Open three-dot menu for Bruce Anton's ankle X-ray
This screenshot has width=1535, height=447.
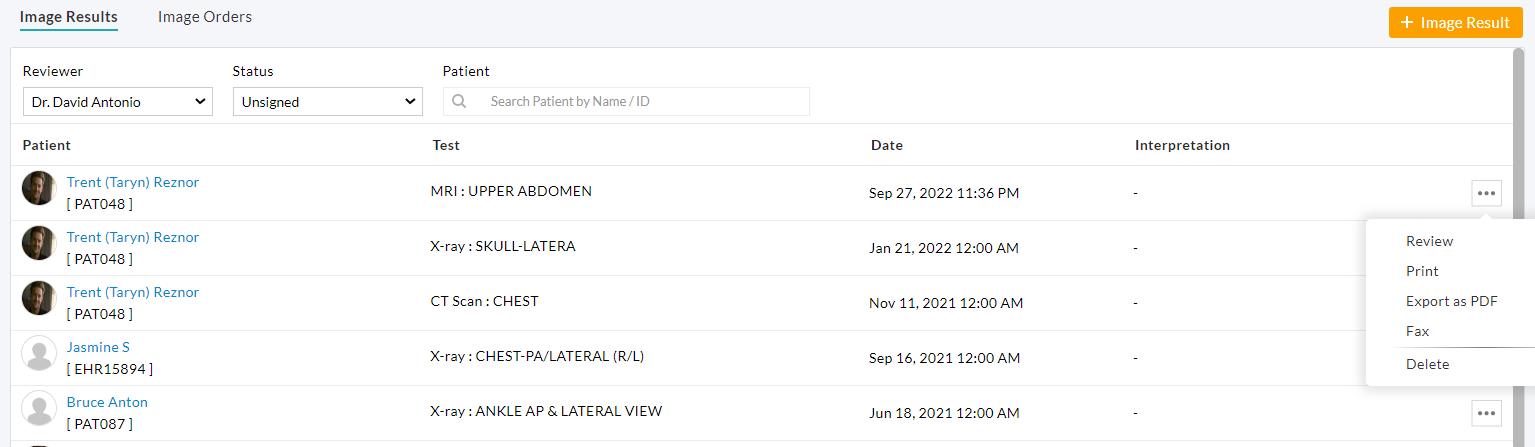tap(1486, 412)
